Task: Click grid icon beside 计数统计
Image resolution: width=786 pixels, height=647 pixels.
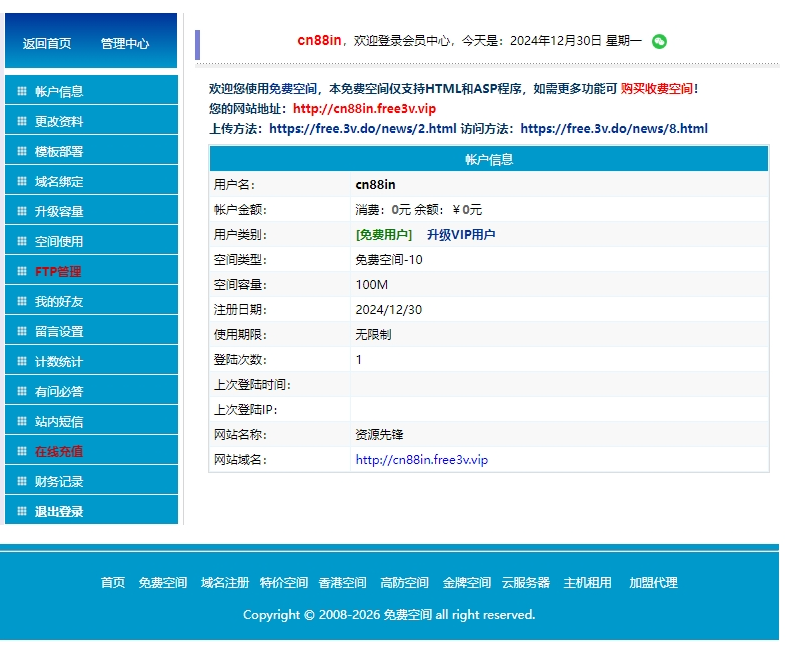Action: point(22,361)
